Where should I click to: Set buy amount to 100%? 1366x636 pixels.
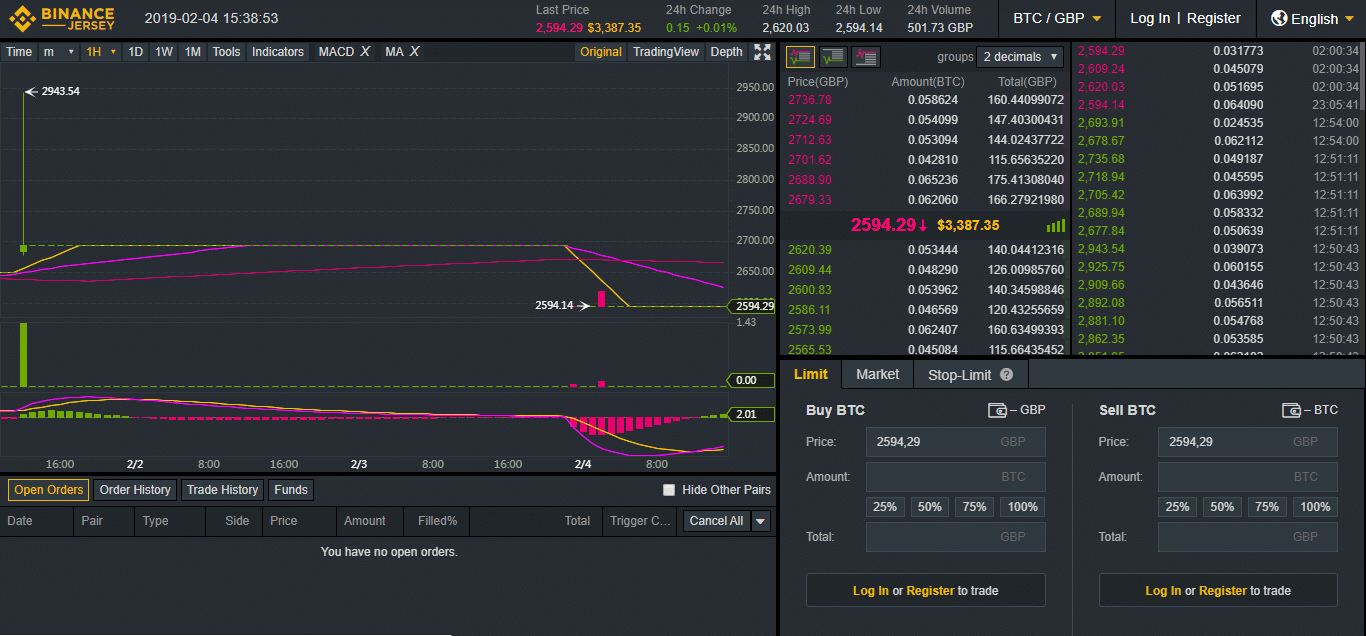(x=1022, y=507)
